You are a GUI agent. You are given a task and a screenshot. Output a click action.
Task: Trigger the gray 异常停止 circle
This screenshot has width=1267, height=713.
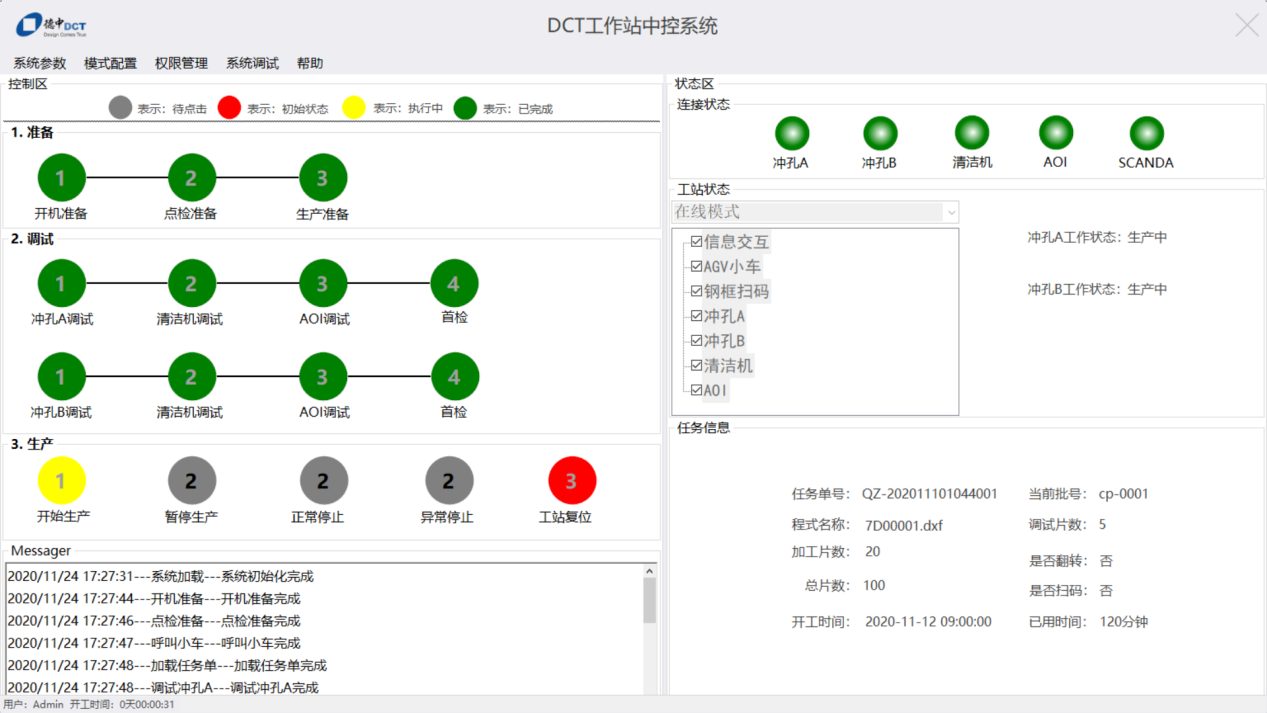(448, 481)
